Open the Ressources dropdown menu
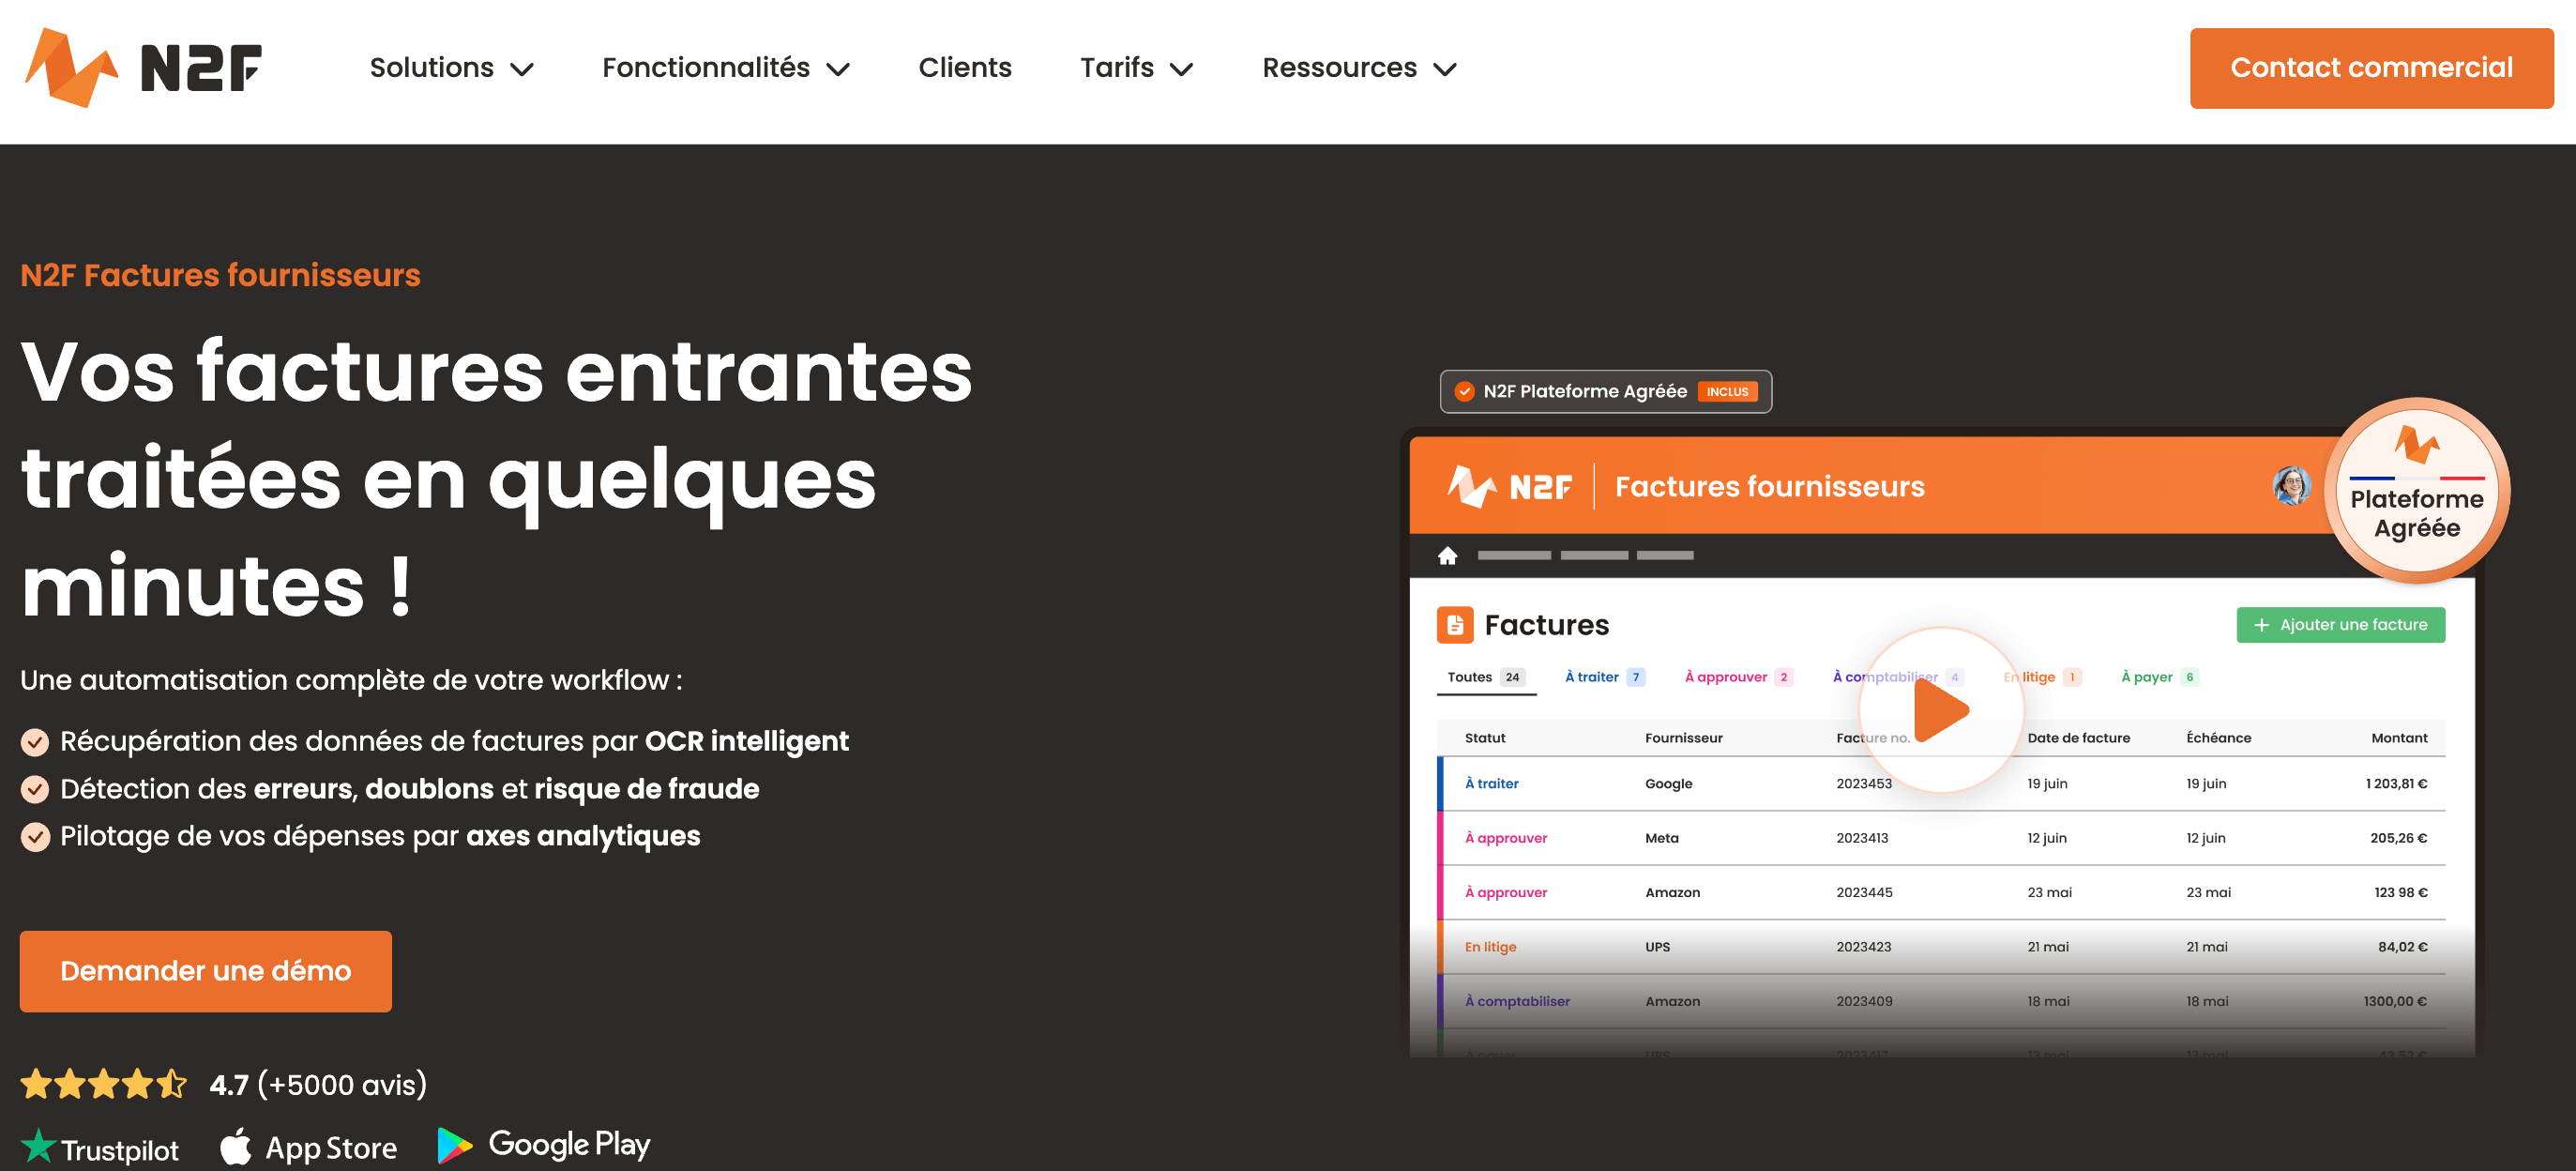2576x1171 pixels. click(x=1360, y=68)
